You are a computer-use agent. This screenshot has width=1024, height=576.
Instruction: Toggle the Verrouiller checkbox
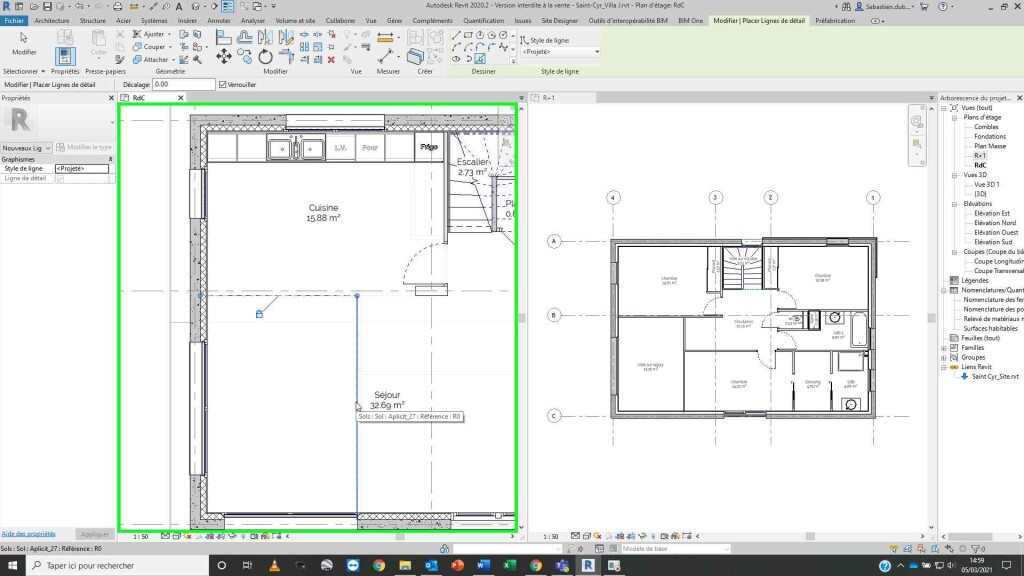pyautogui.click(x=222, y=85)
